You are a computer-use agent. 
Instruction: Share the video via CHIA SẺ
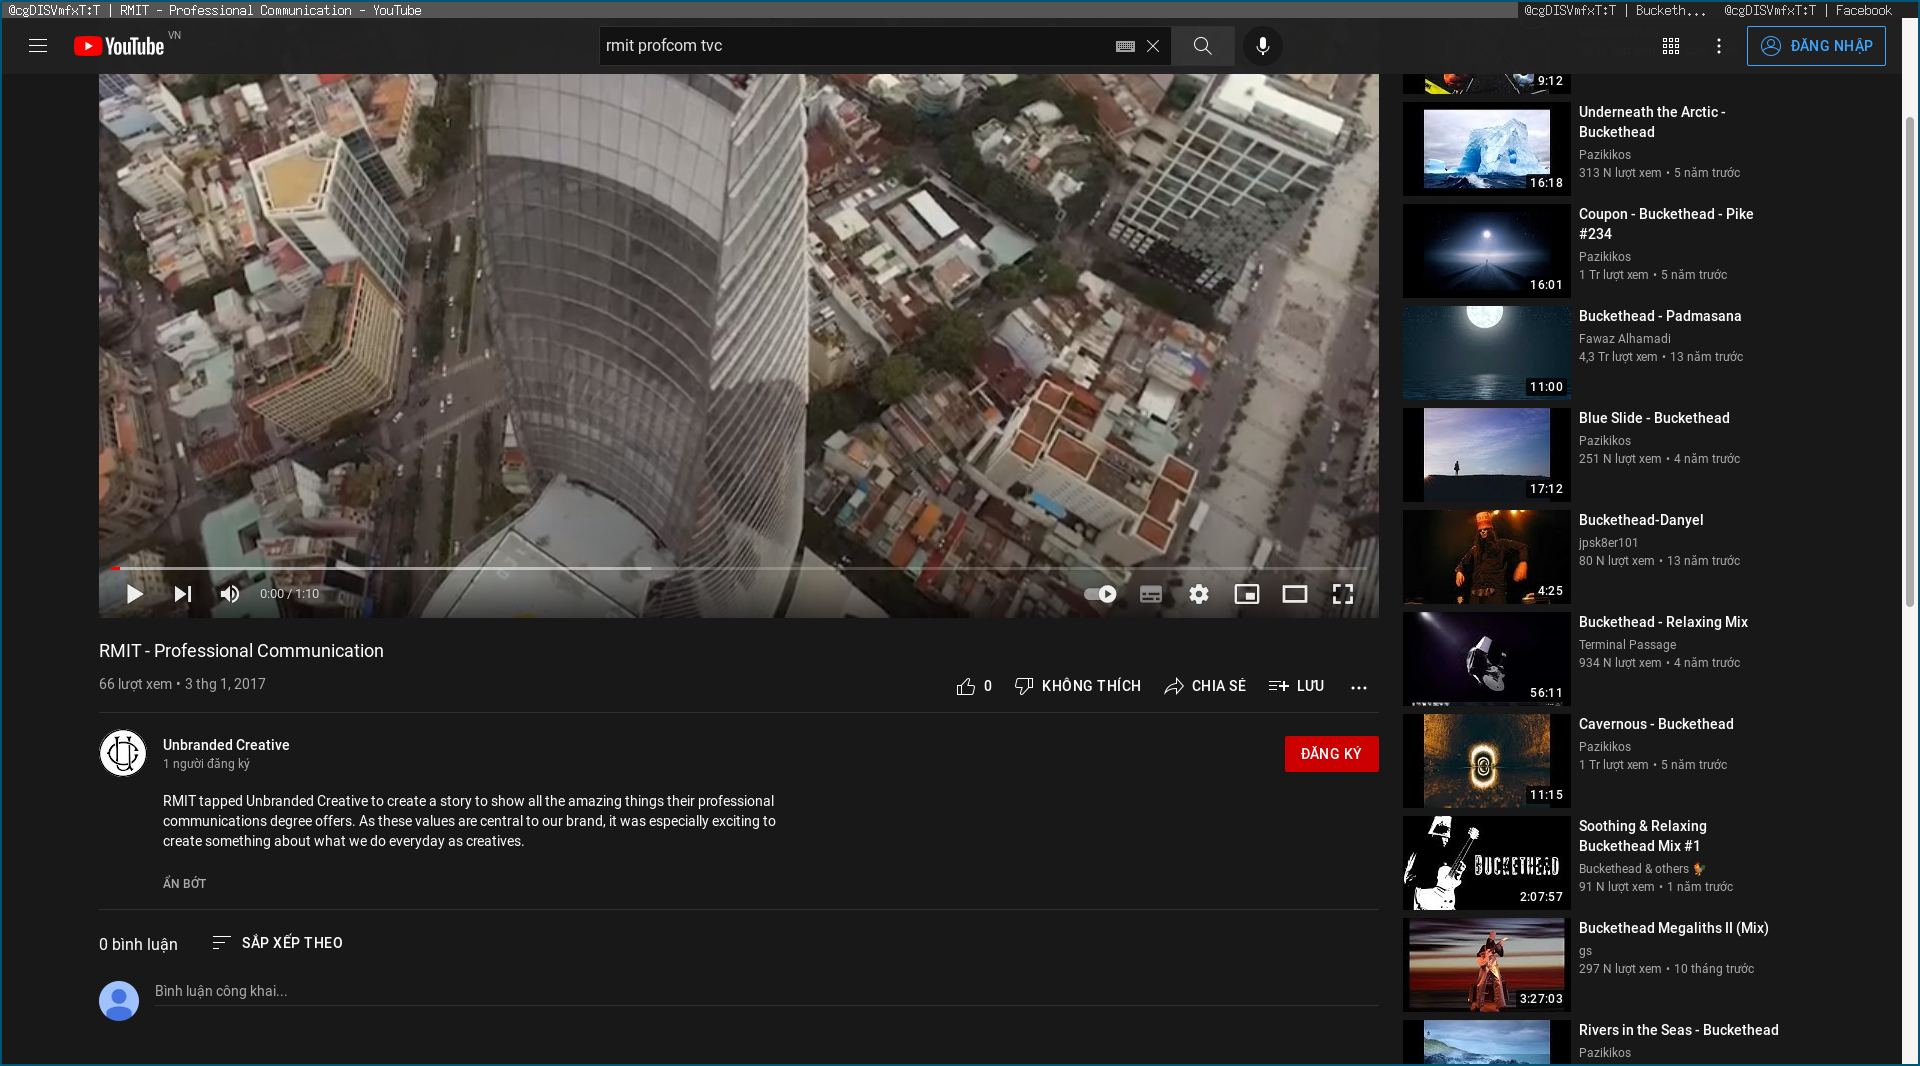[1205, 686]
